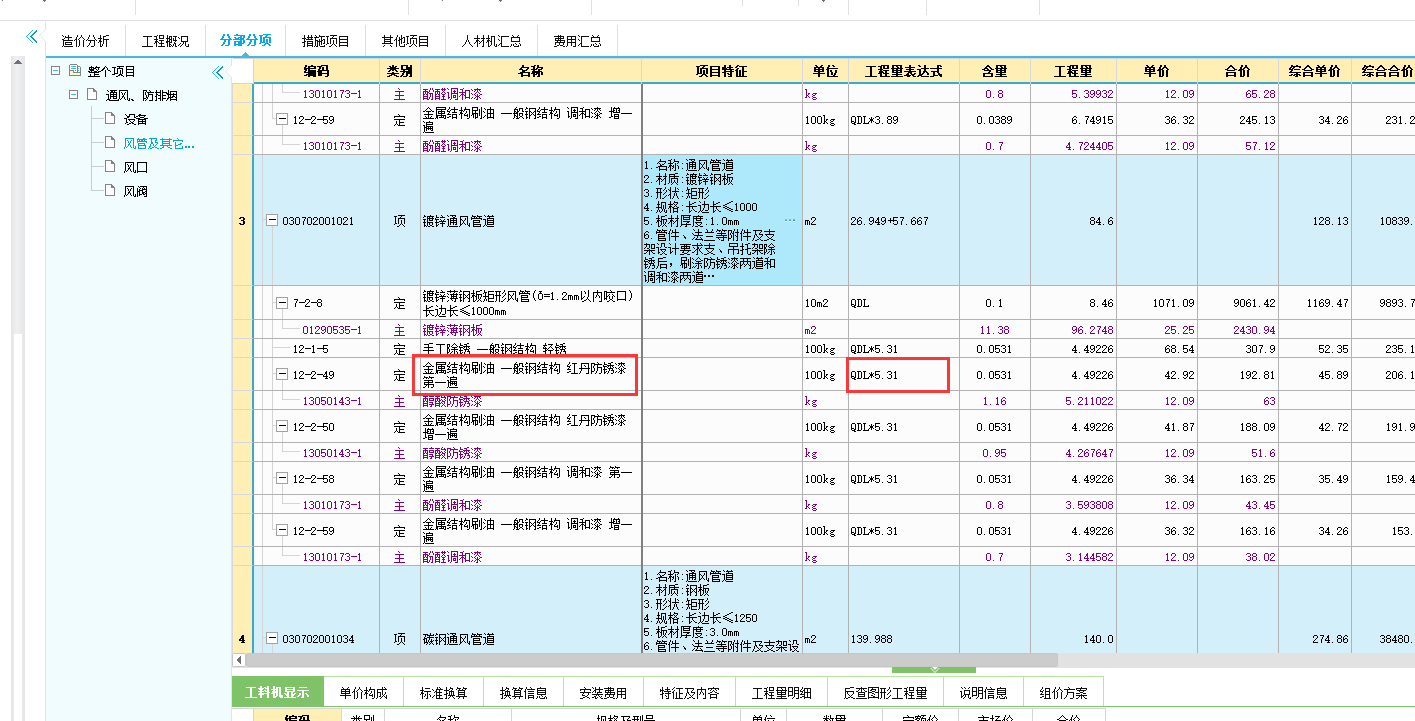Collapse the 12-2-59 row with QDL*3.89
Viewport: 1415px width, 721px height.
(282, 119)
